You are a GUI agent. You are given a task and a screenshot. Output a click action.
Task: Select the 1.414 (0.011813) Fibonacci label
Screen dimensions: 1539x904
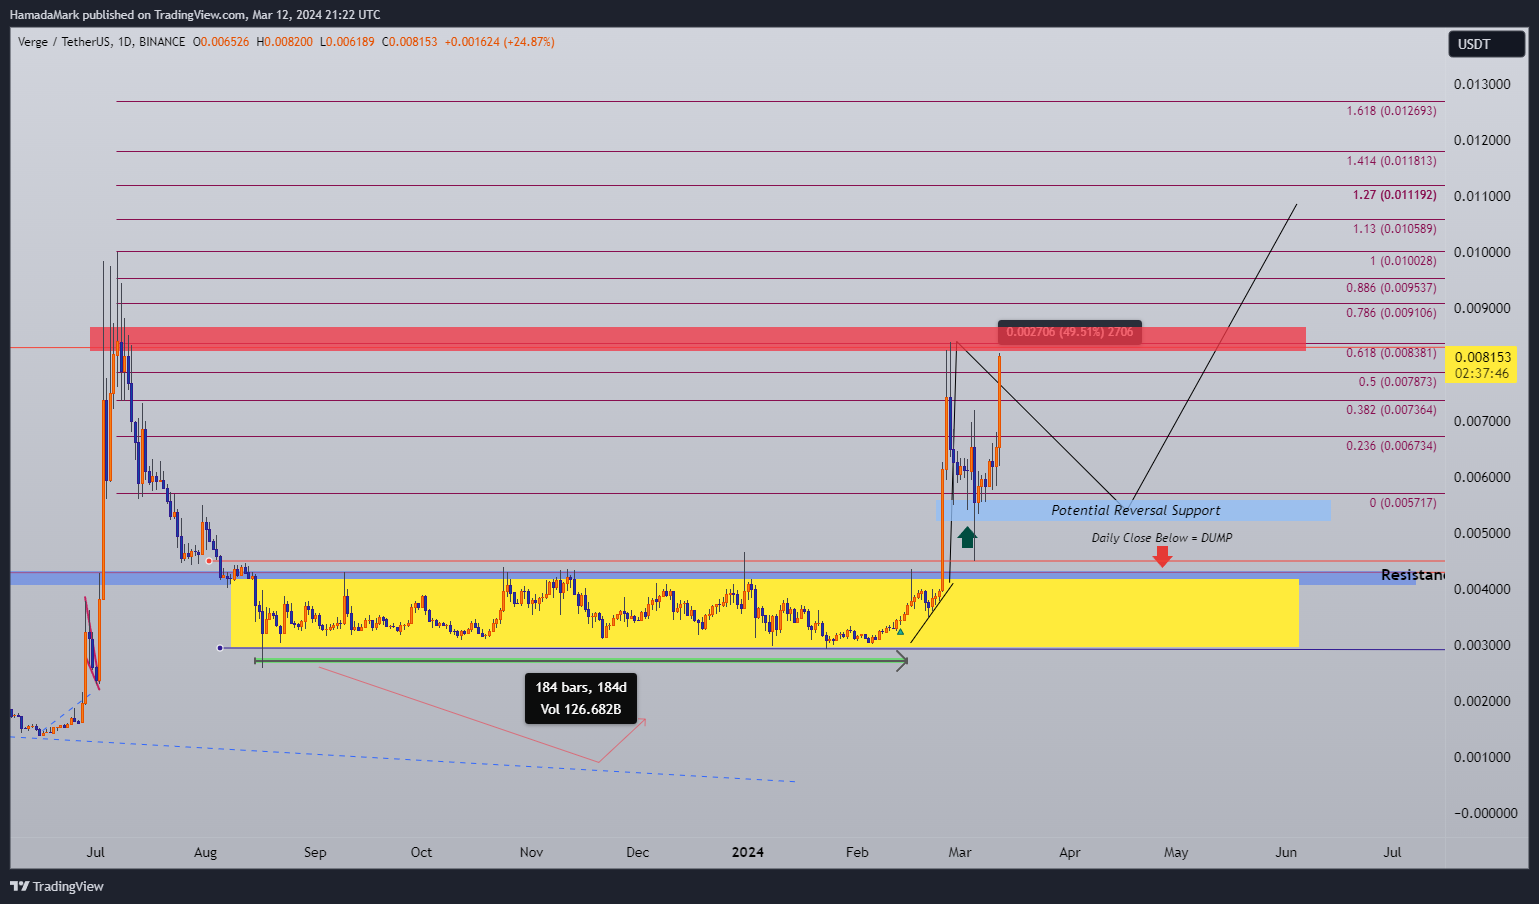point(1391,160)
